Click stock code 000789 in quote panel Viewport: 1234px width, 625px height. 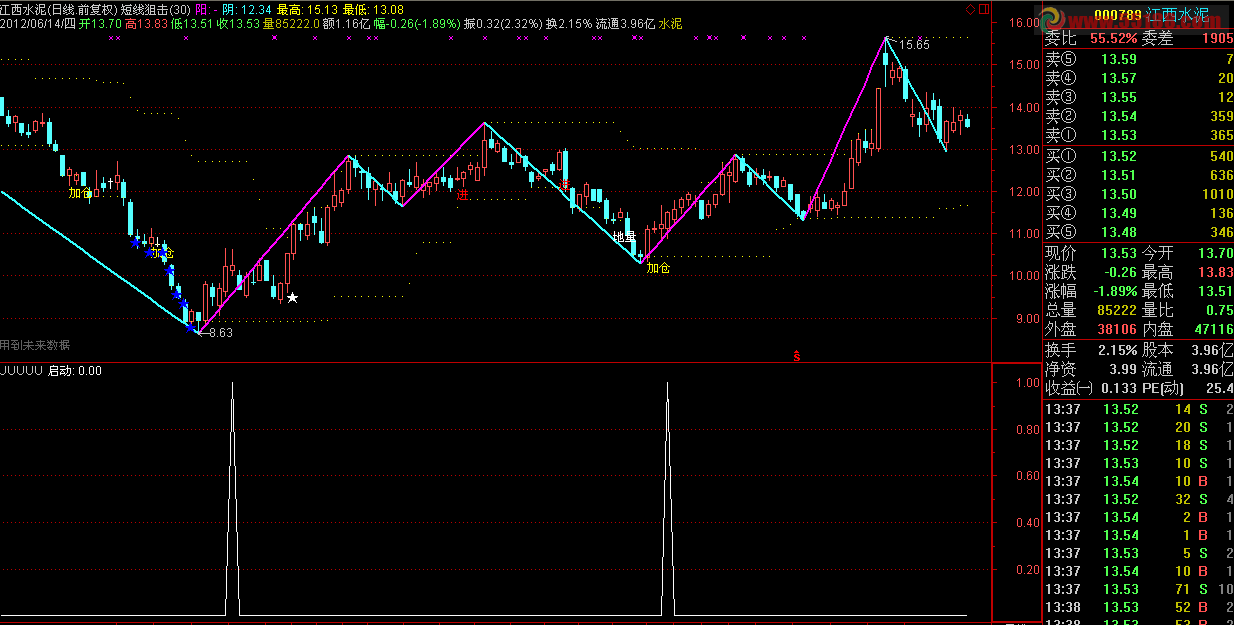[x=1118, y=17]
